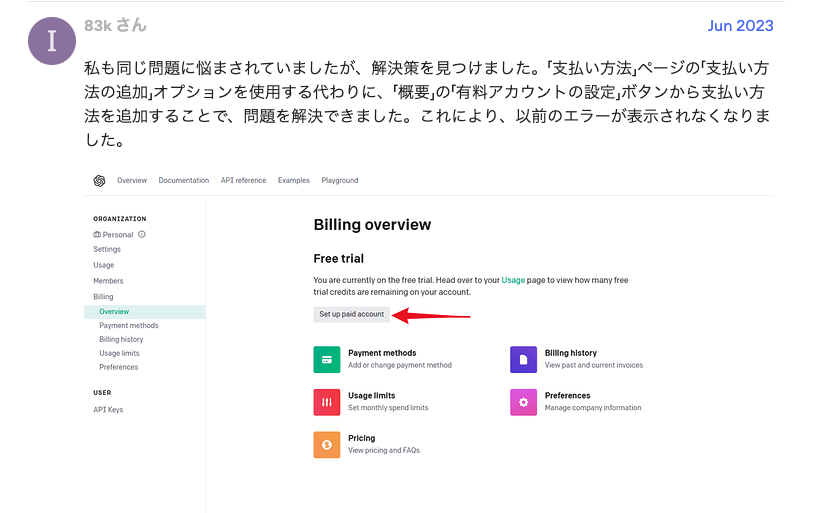Screen dimensions: 823x513
Task: Open Preferences sidebar sub-item
Action: coord(119,367)
